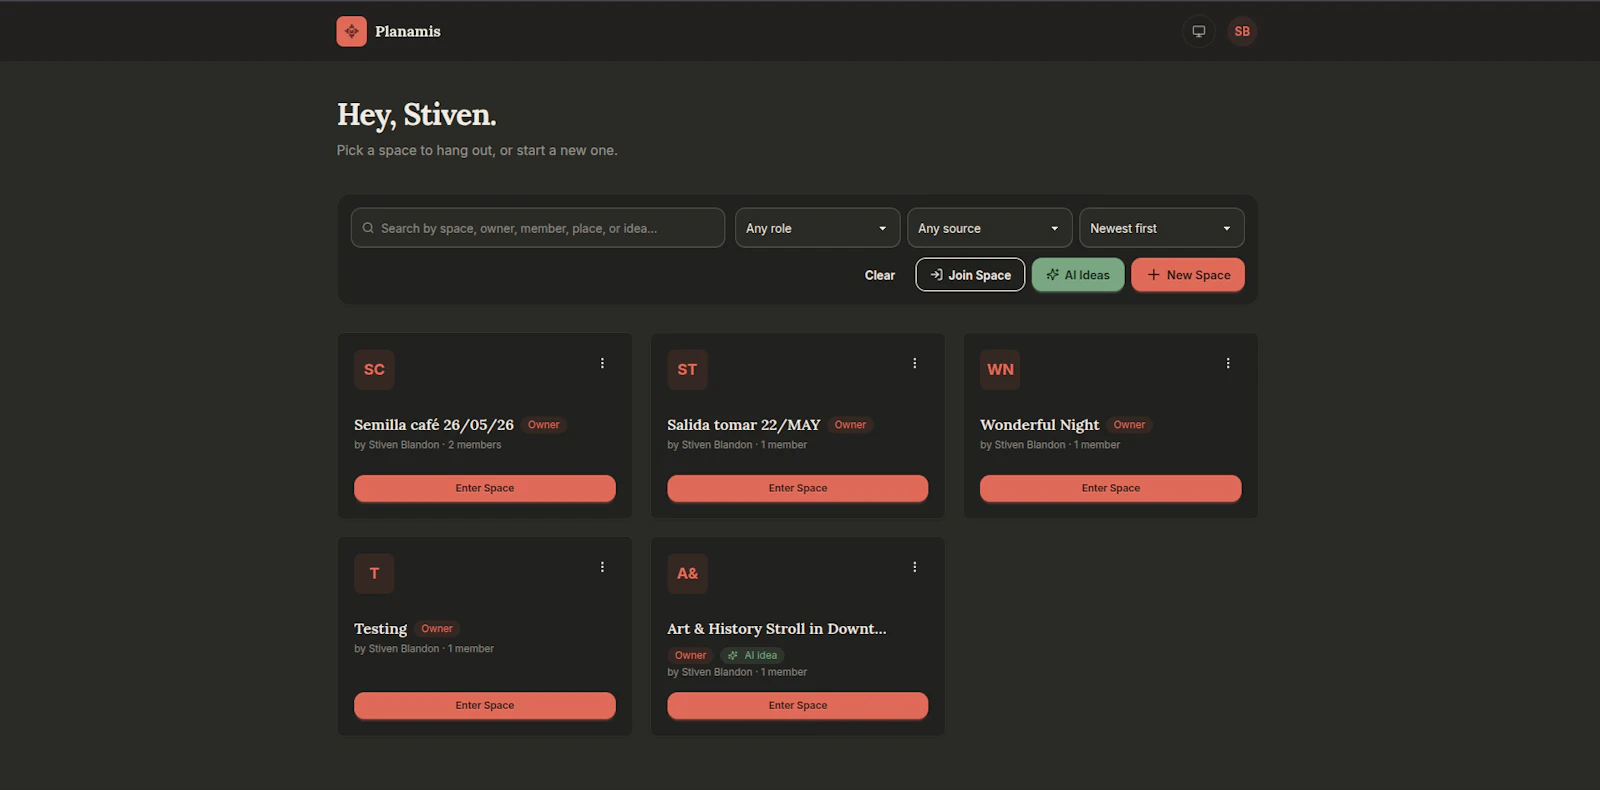The image size is (1600, 790).
Task: Click the Planamis brand name
Action: [x=408, y=31]
